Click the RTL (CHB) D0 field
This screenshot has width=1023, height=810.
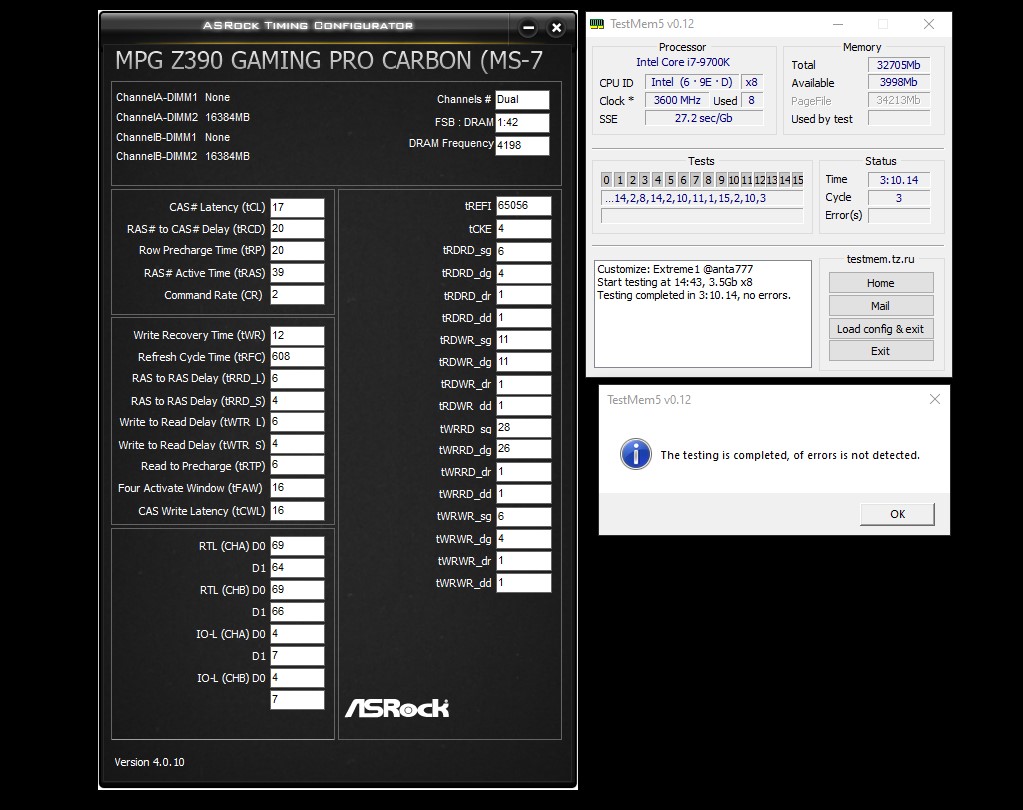click(x=298, y=590)
